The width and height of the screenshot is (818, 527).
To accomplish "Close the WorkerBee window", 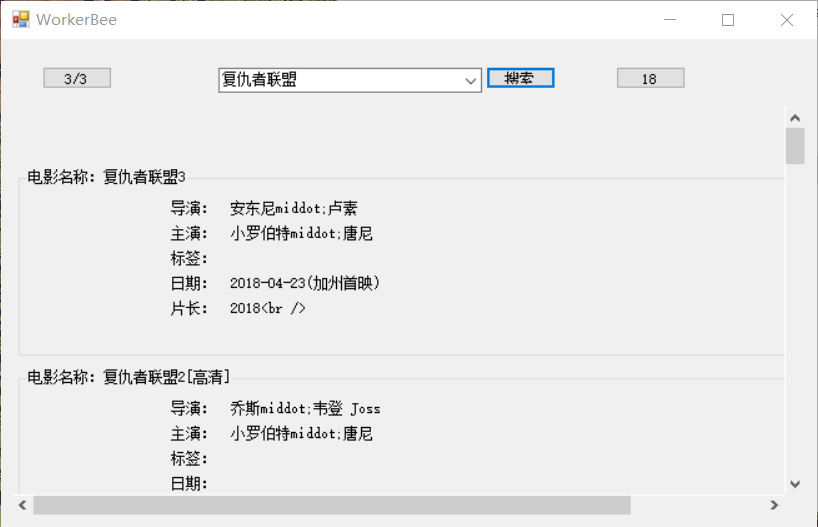I will 787,20.
